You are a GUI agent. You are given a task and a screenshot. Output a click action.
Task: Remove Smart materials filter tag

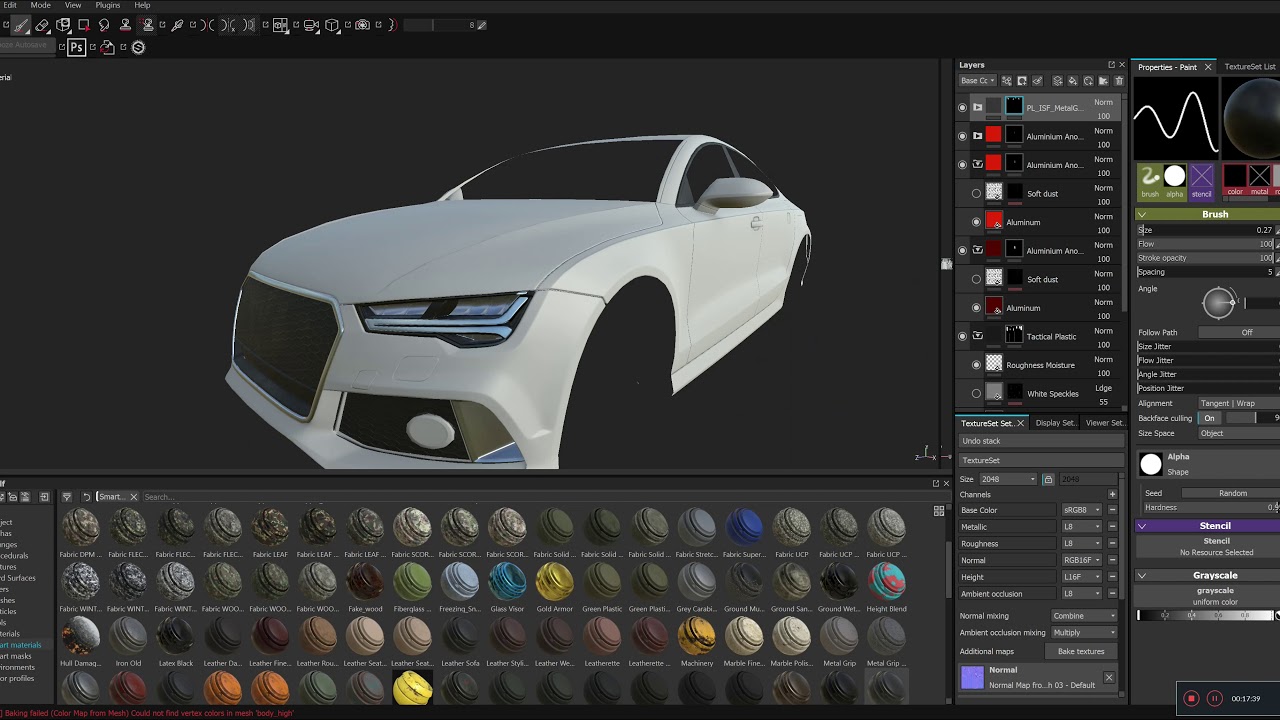tap(133, 497)
